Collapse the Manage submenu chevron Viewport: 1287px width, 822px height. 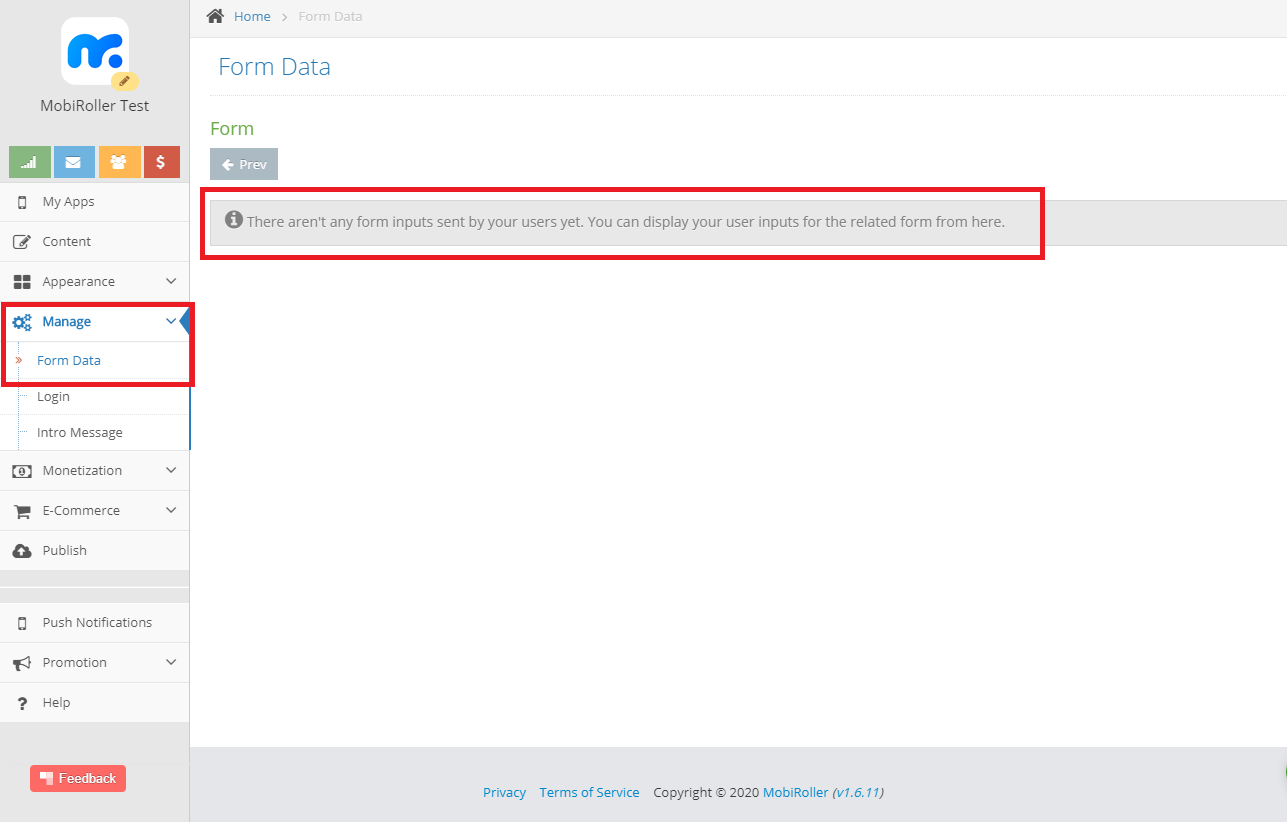pos(171,322)
